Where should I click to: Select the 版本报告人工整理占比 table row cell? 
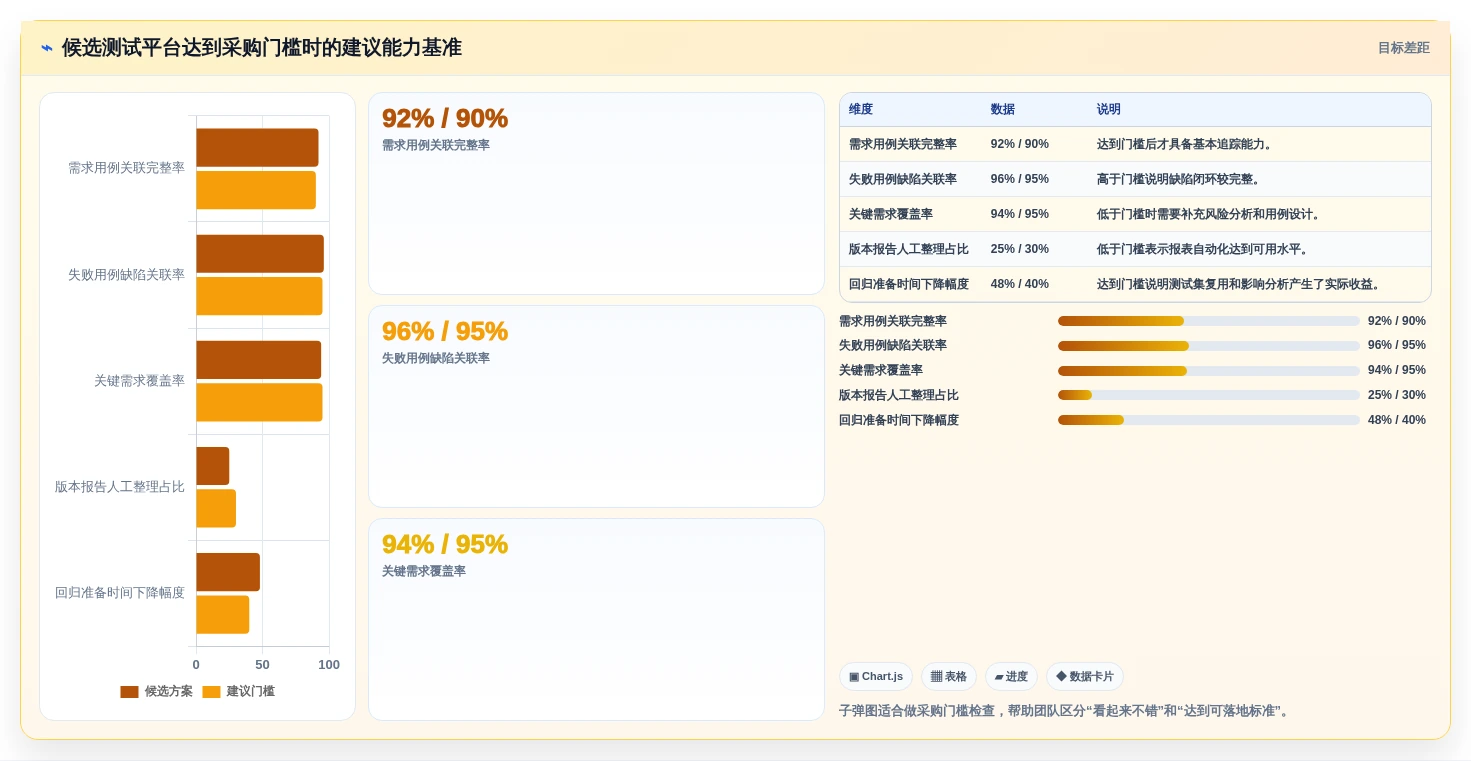(x=909, y=249)
